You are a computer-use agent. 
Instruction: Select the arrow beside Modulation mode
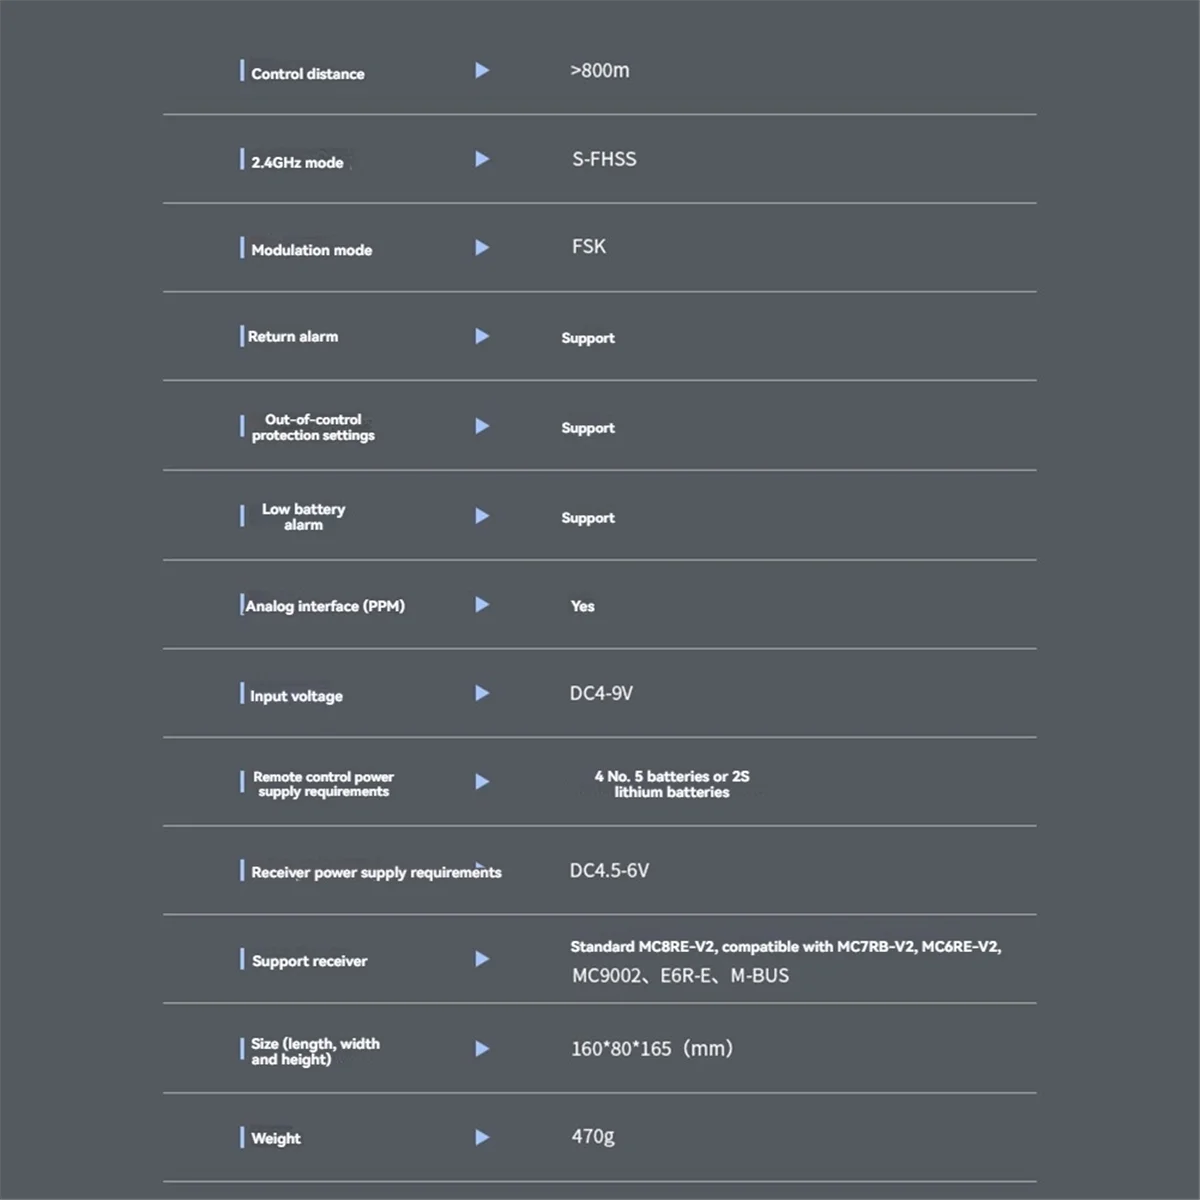pos(482,247)
